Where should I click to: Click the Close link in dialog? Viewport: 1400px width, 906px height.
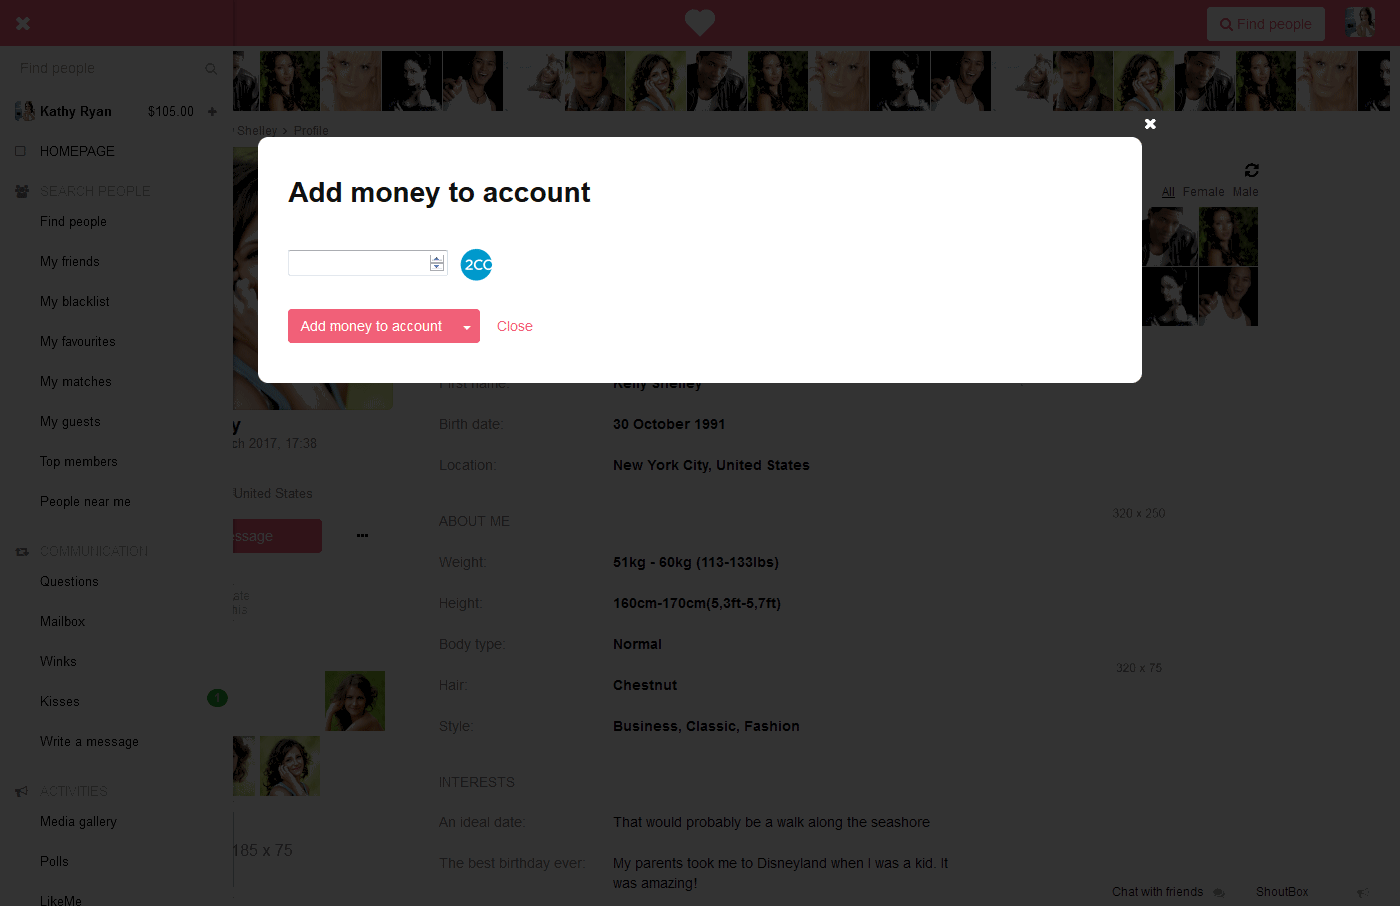pos(514,326)
